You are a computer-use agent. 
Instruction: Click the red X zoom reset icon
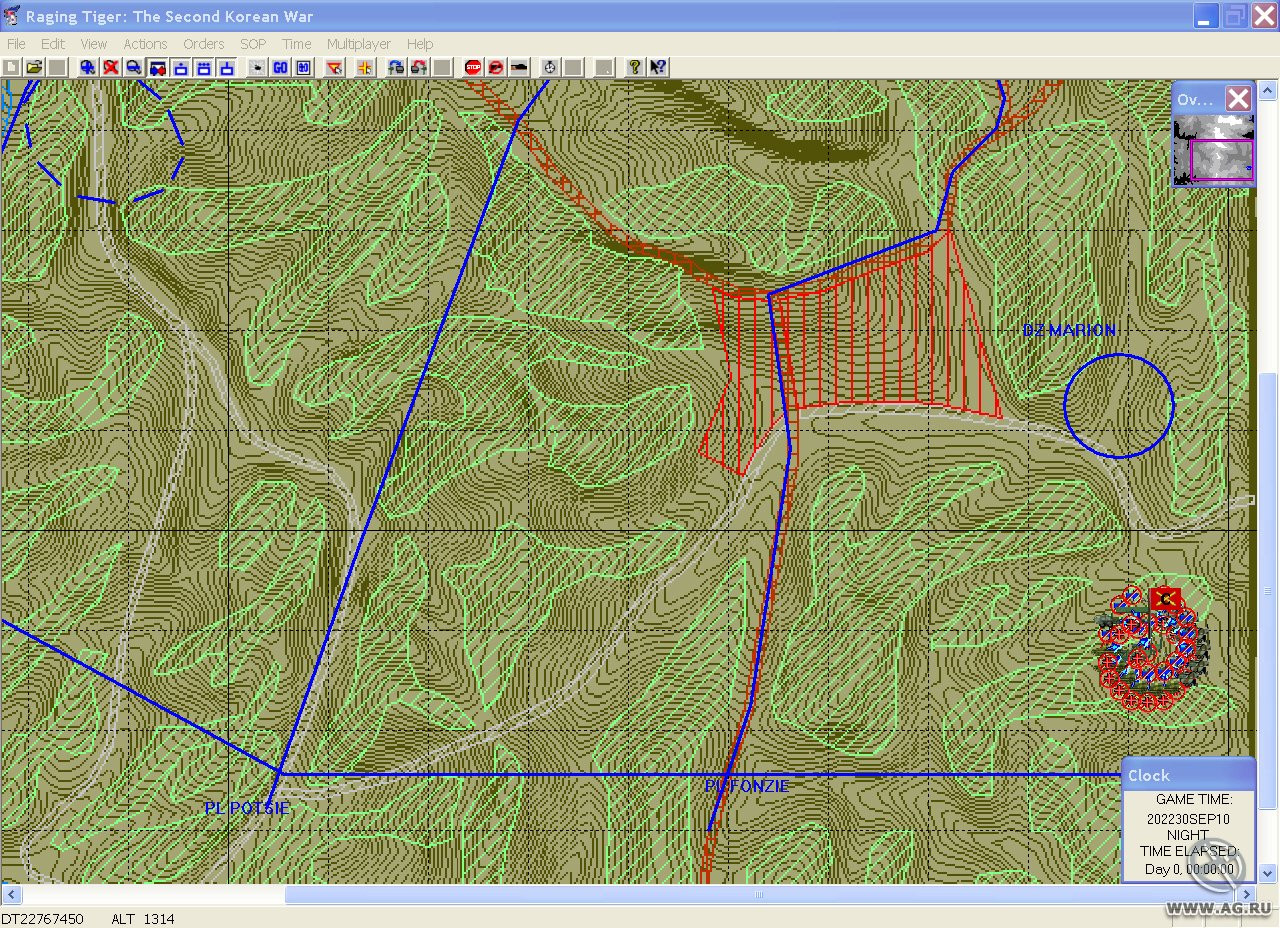point(111,67)
